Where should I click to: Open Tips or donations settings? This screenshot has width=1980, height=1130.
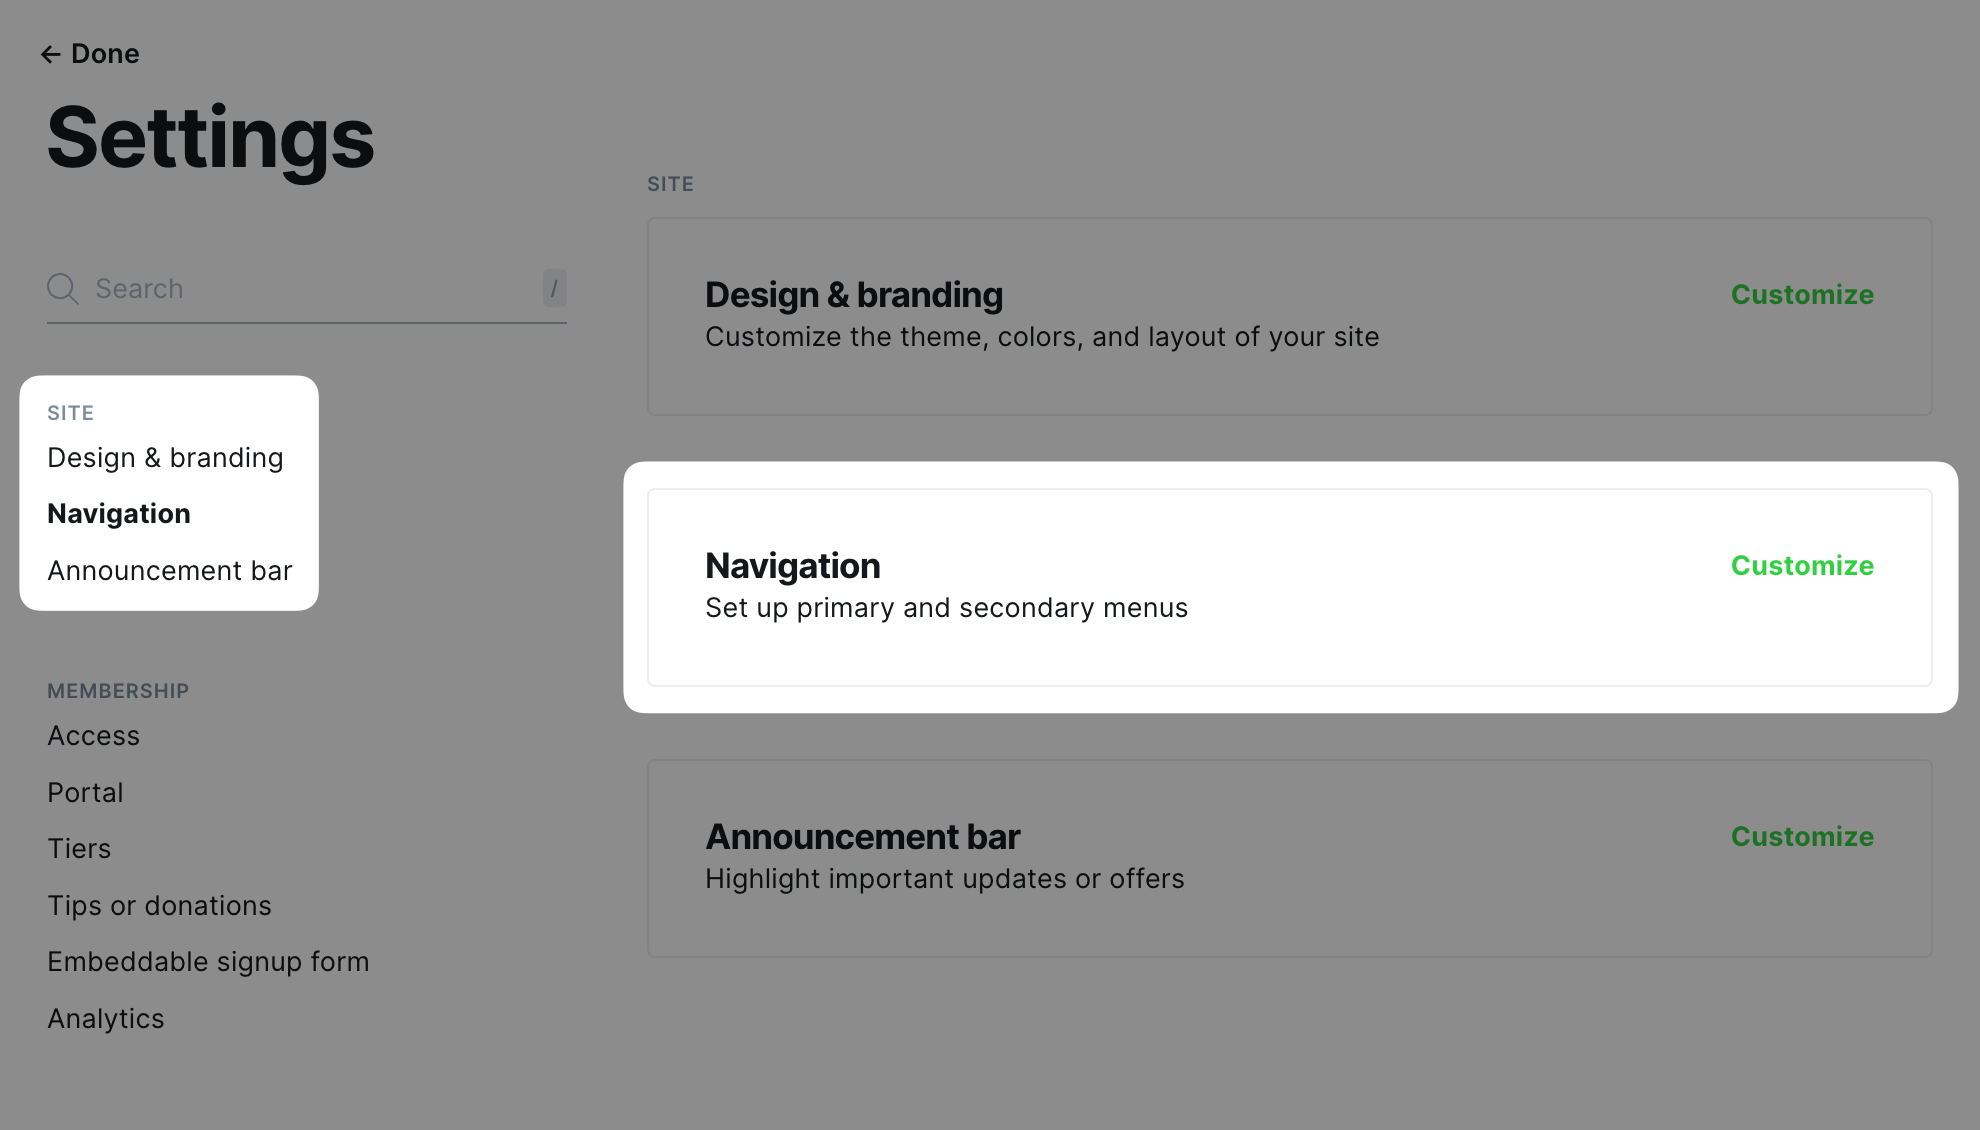point(159,905)
